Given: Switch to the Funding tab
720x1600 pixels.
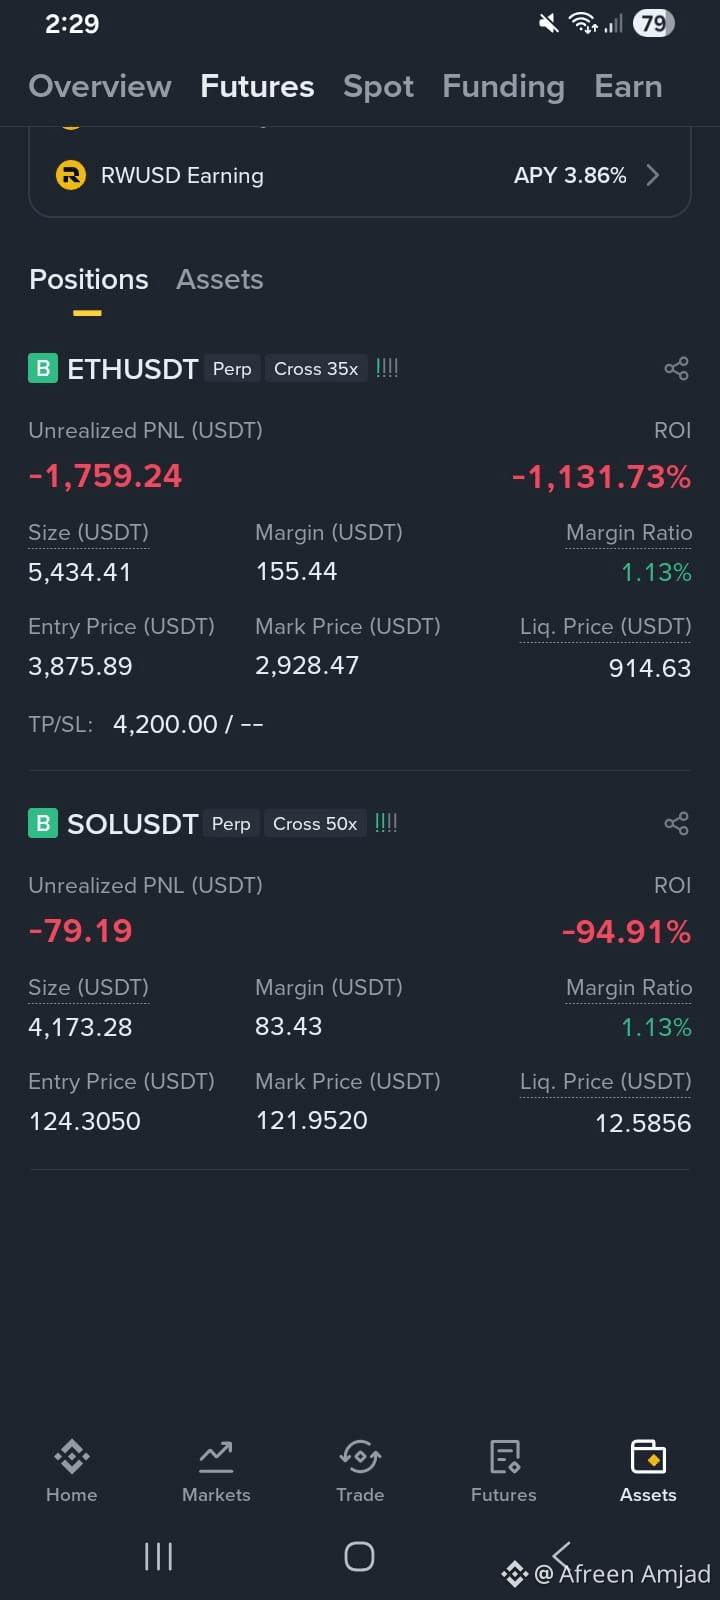Looking at the screenshot, I should pos(503,87).
